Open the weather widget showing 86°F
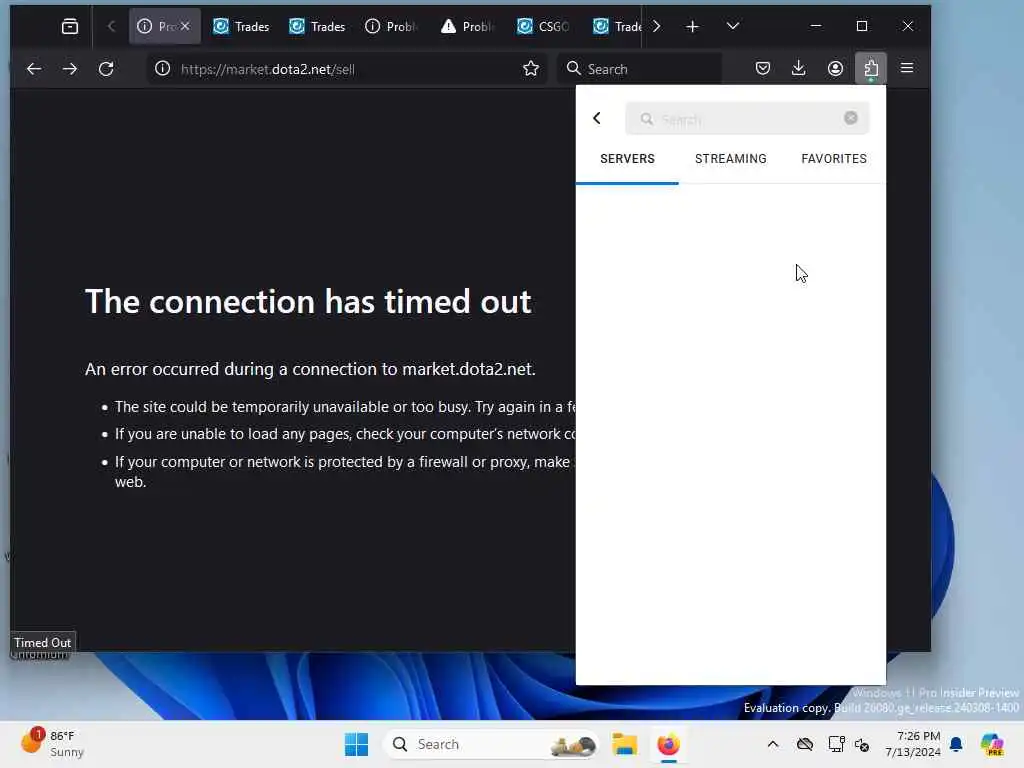1024x768 pixels. (54, 744)
